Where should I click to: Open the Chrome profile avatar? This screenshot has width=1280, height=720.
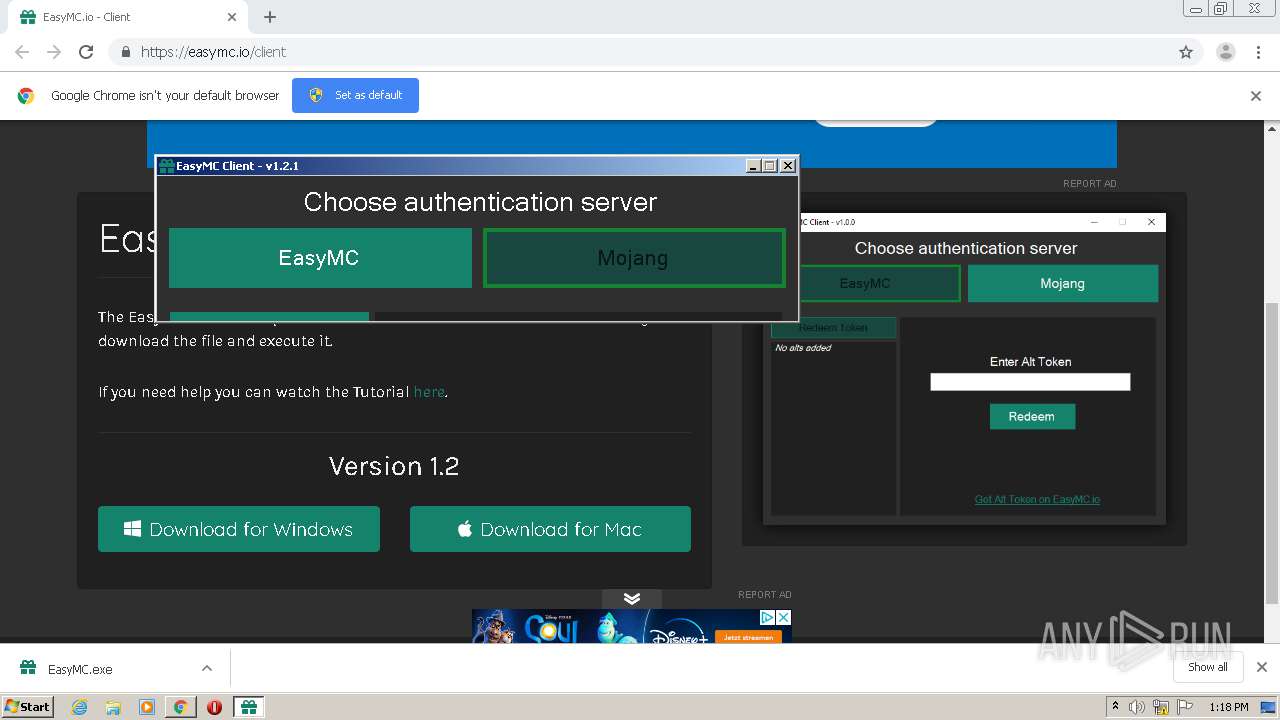pyautogui.click(x=1225, y=52)
